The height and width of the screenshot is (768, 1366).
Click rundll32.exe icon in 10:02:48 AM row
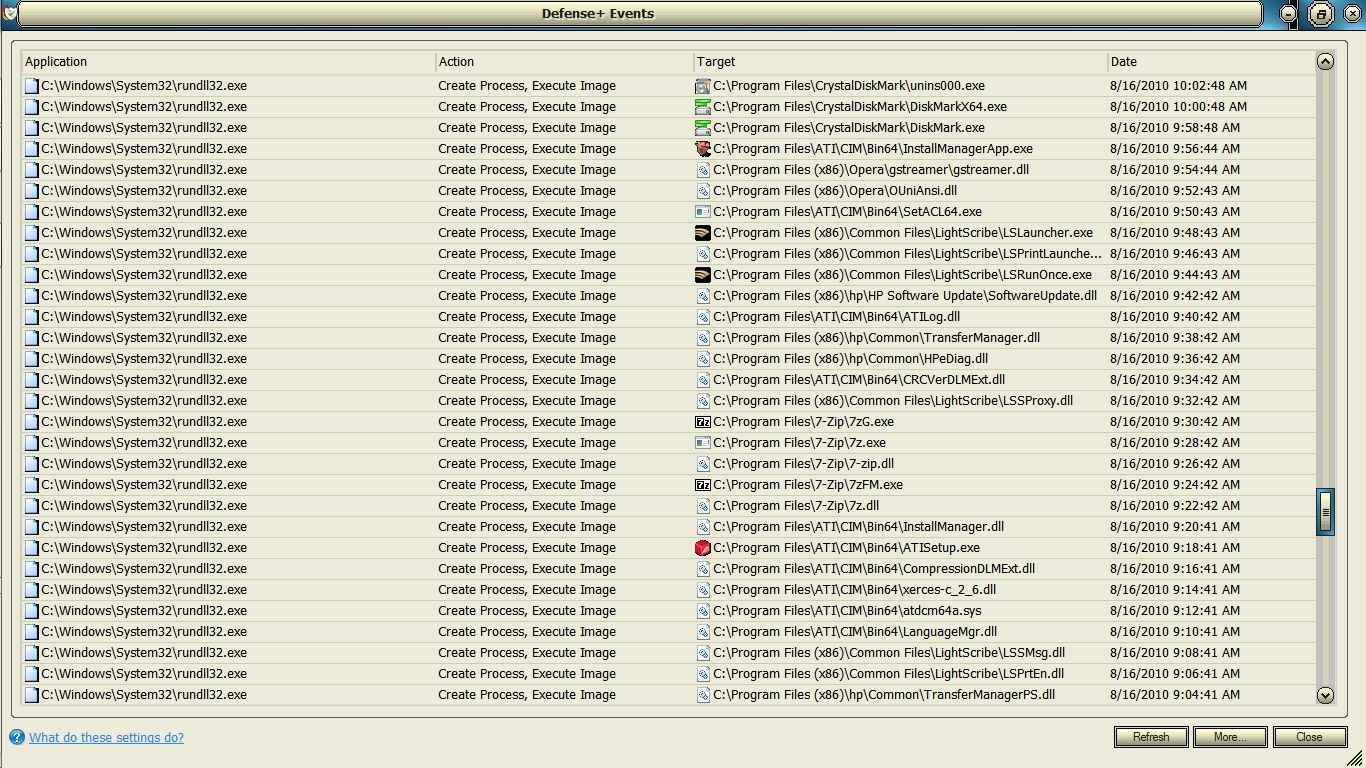pos(32,86)
